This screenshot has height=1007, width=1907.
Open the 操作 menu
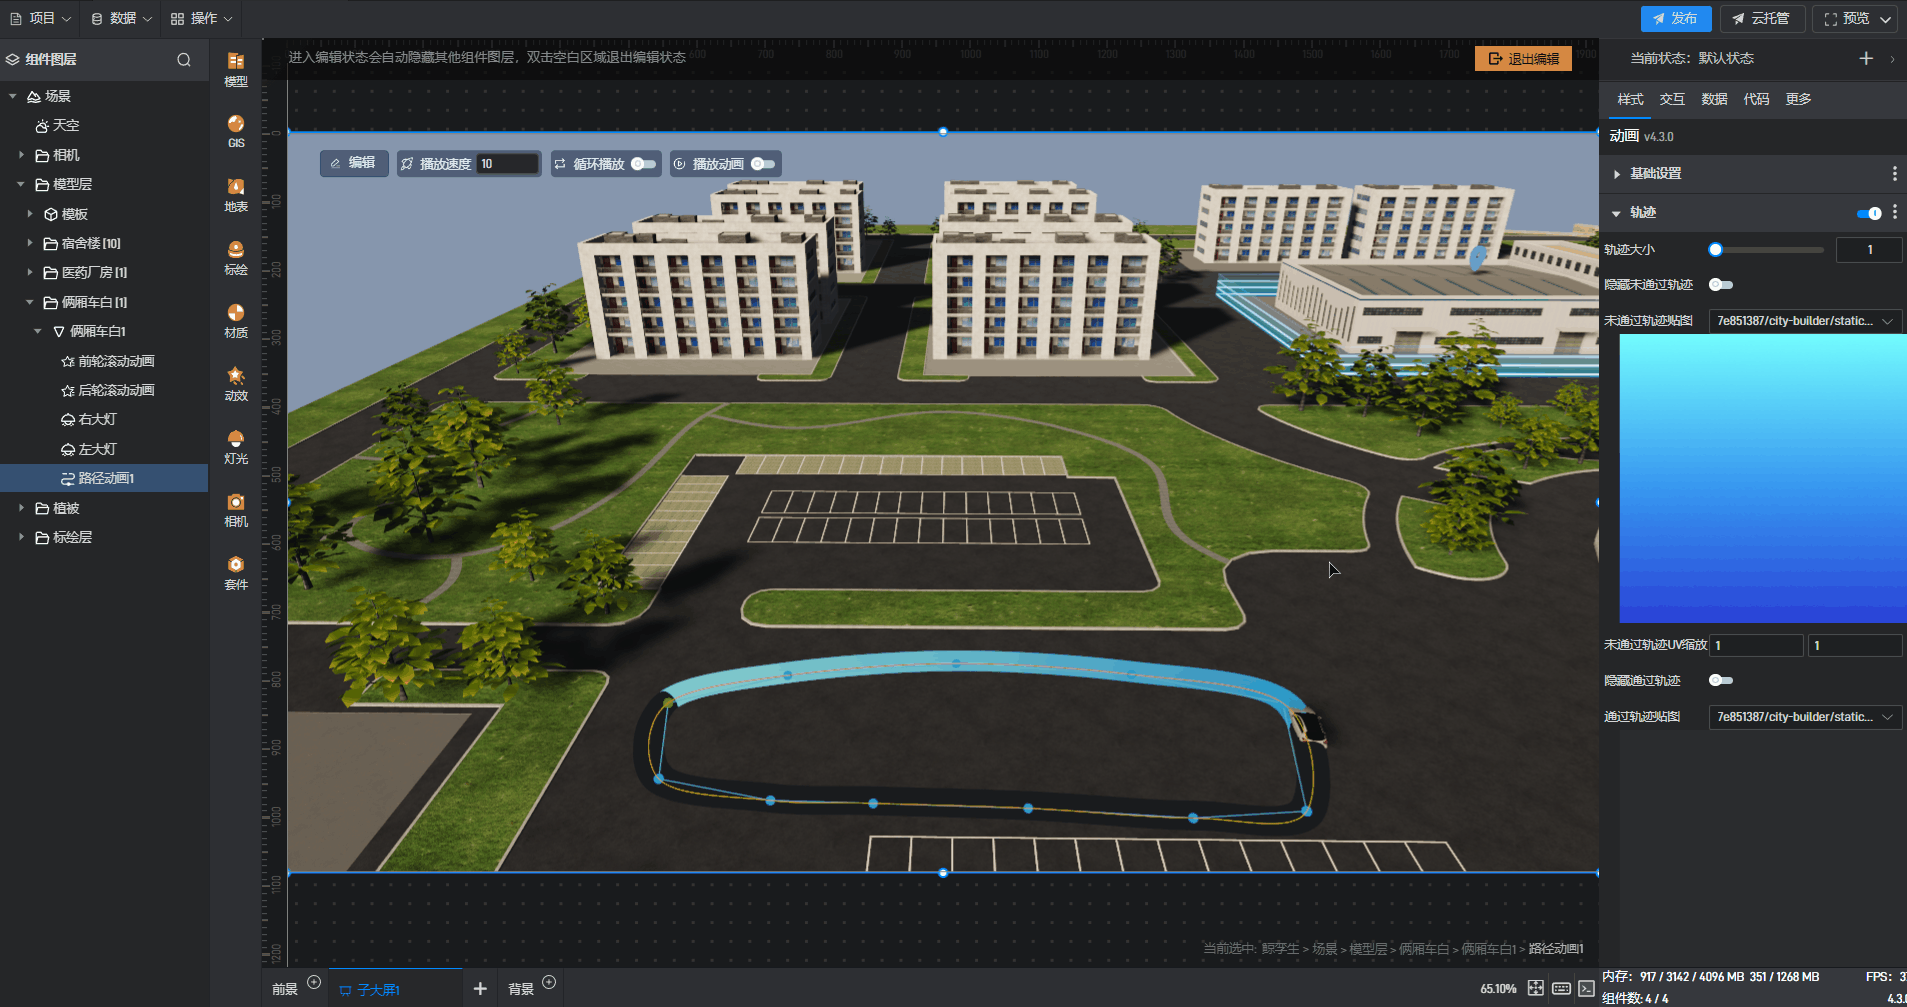[x=201, y=18]
